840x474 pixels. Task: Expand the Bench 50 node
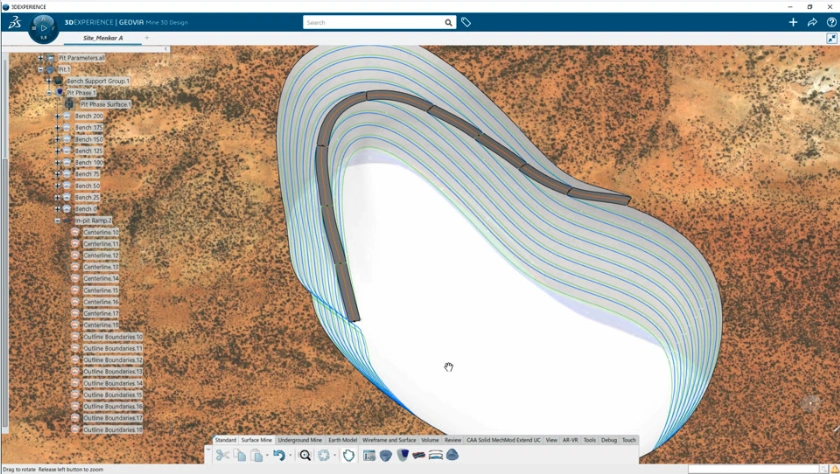point(57,186)
